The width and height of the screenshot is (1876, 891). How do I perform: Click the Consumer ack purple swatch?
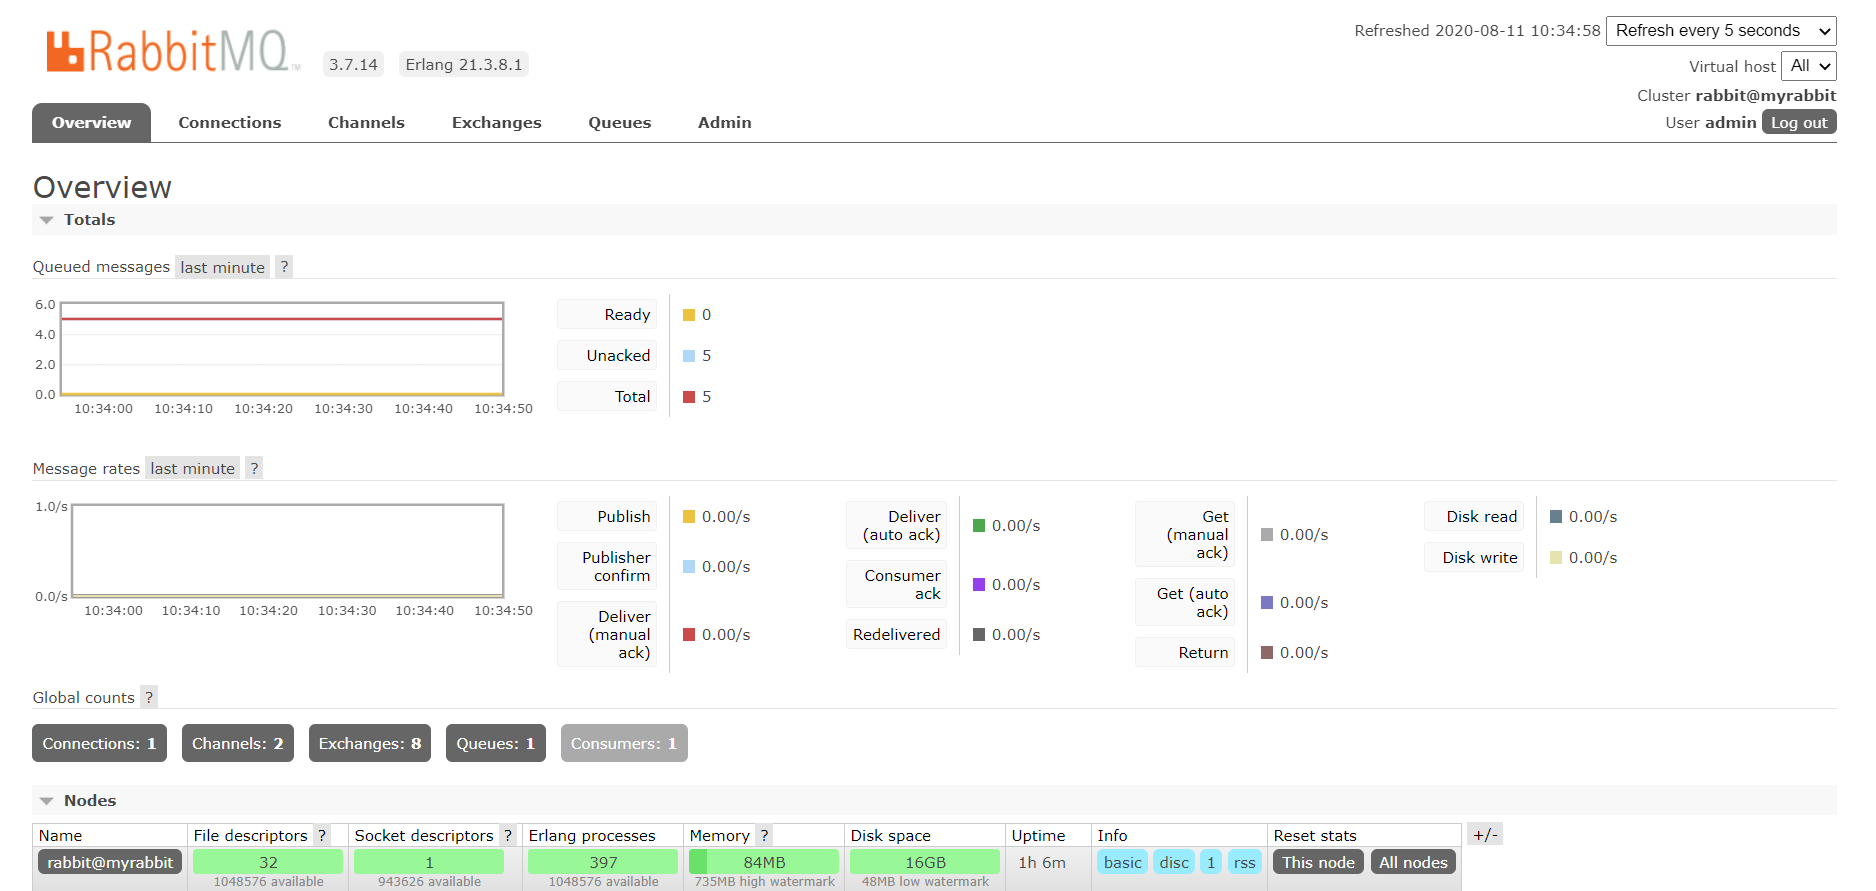click(979, 585)
